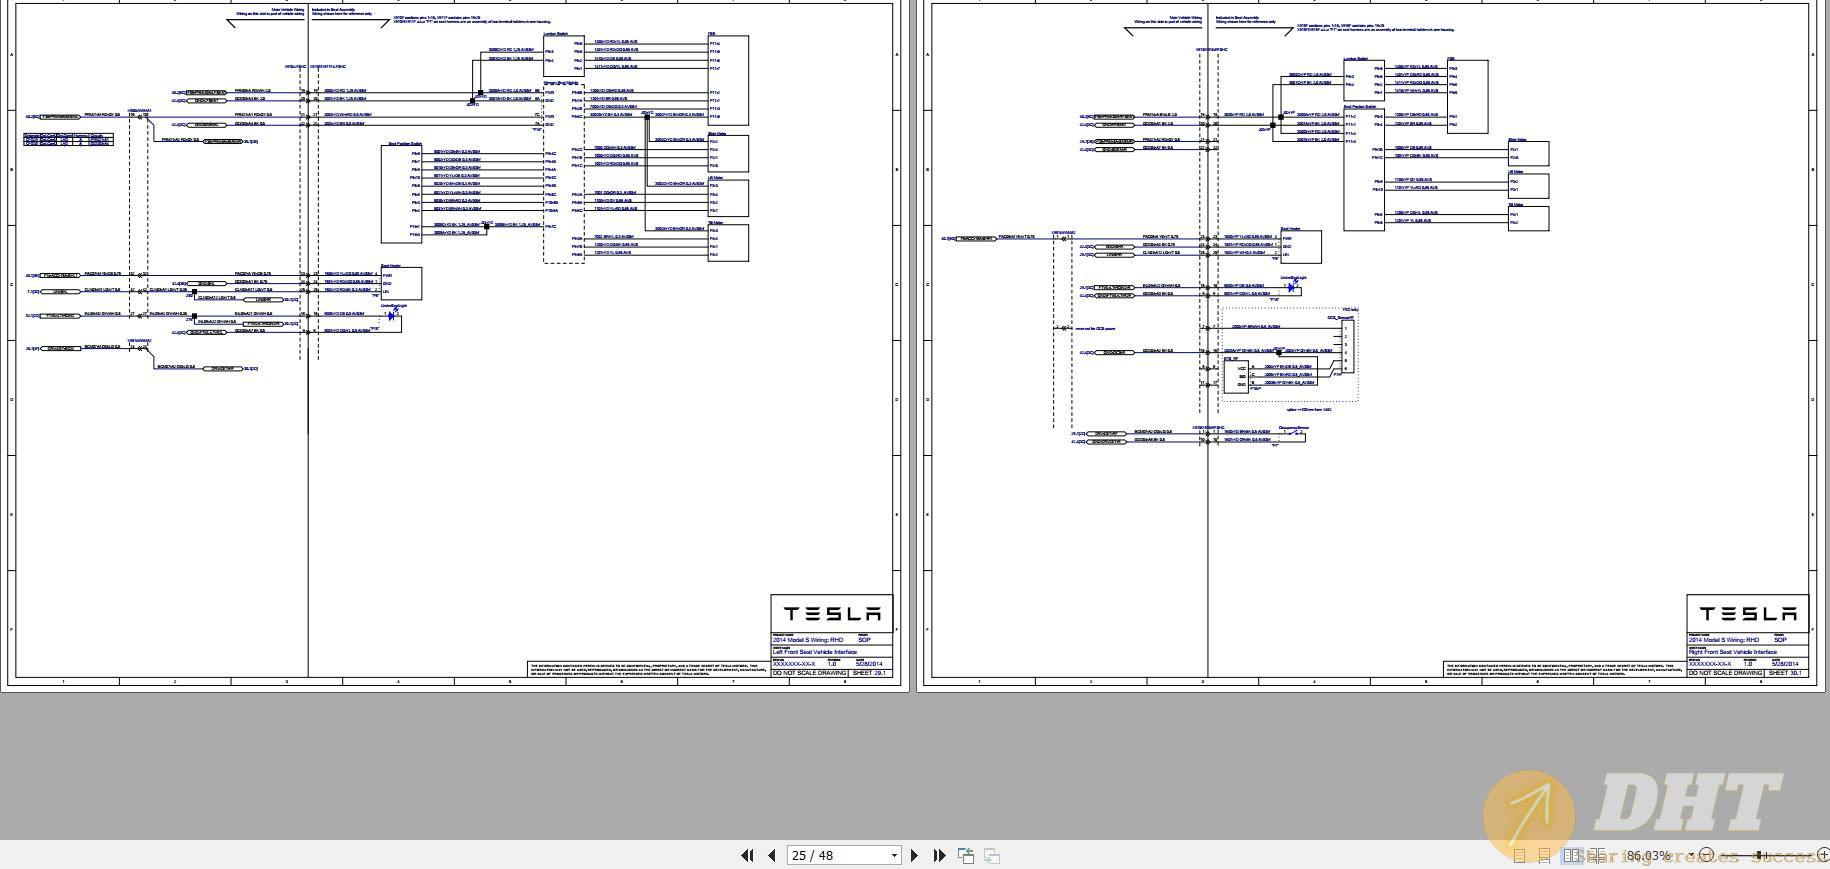Click the 'Seat Position Switch' block on left sheet

[x=401, y=193]
